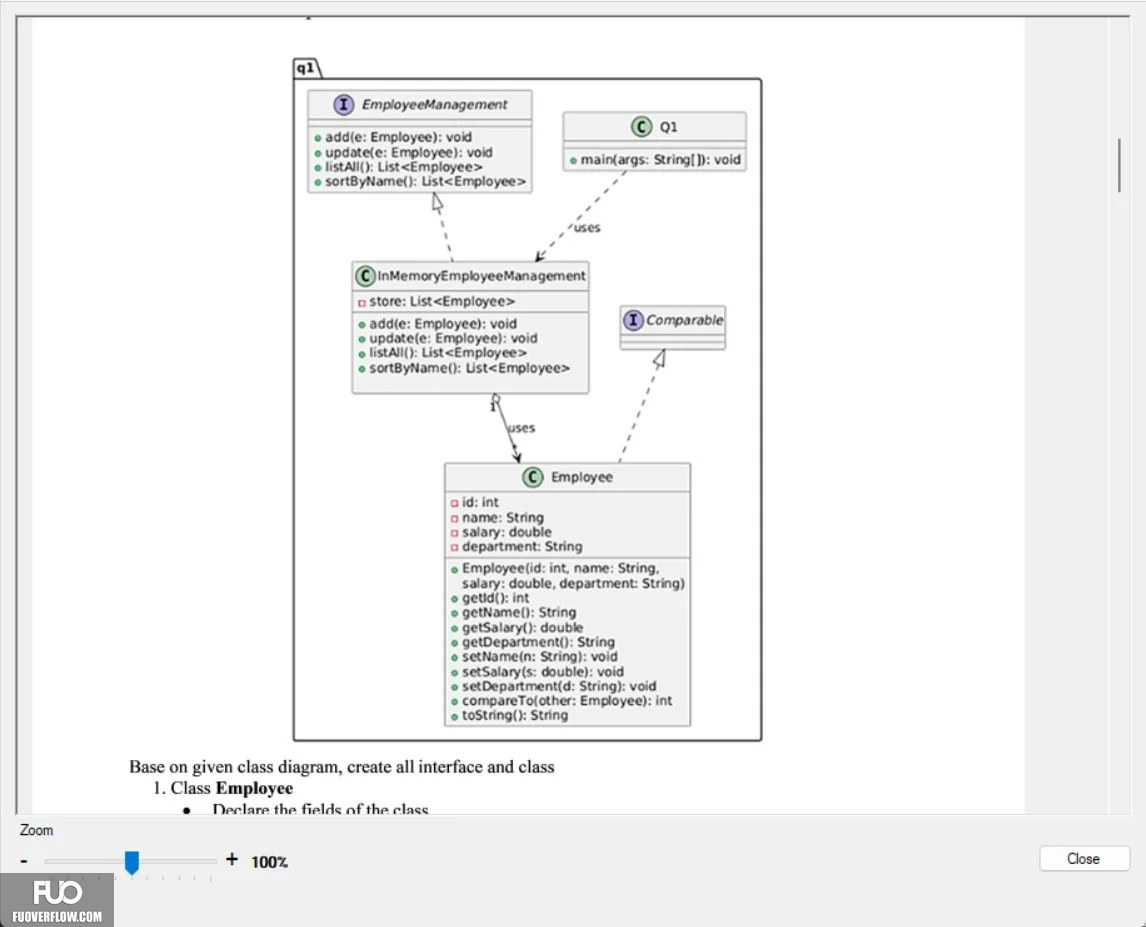Click the minus zoom-out icon
The height and width of the screenshot is (927, 1146).
[x=24, y=861]
